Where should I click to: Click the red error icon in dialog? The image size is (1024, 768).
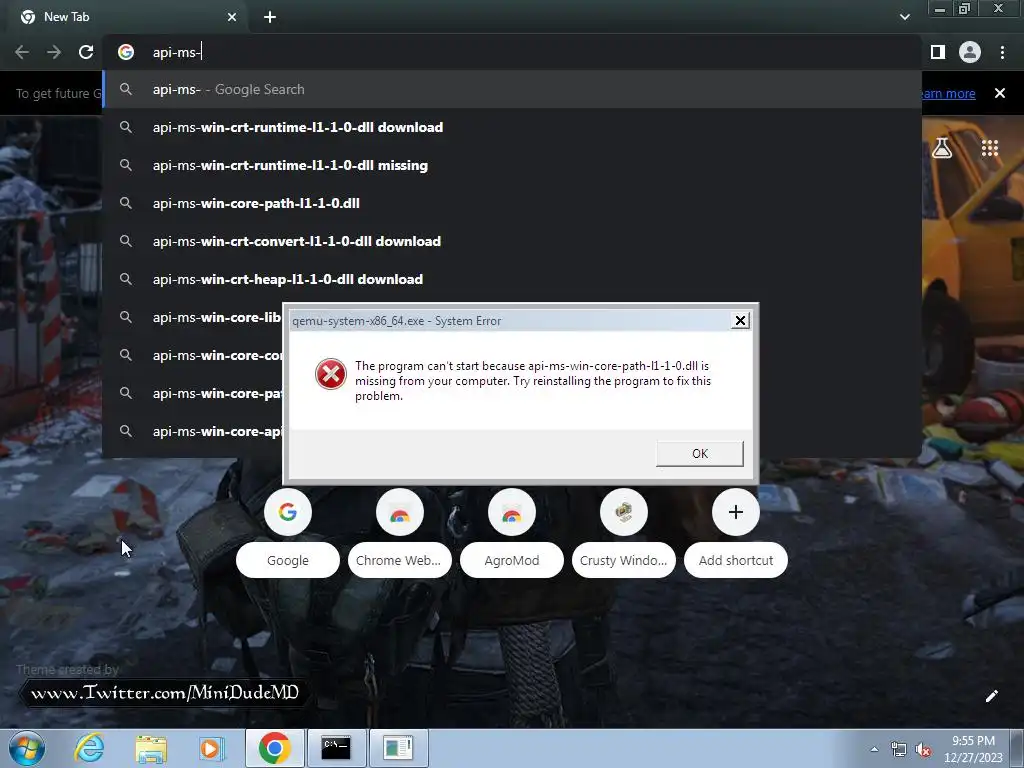tap(330, 374)
